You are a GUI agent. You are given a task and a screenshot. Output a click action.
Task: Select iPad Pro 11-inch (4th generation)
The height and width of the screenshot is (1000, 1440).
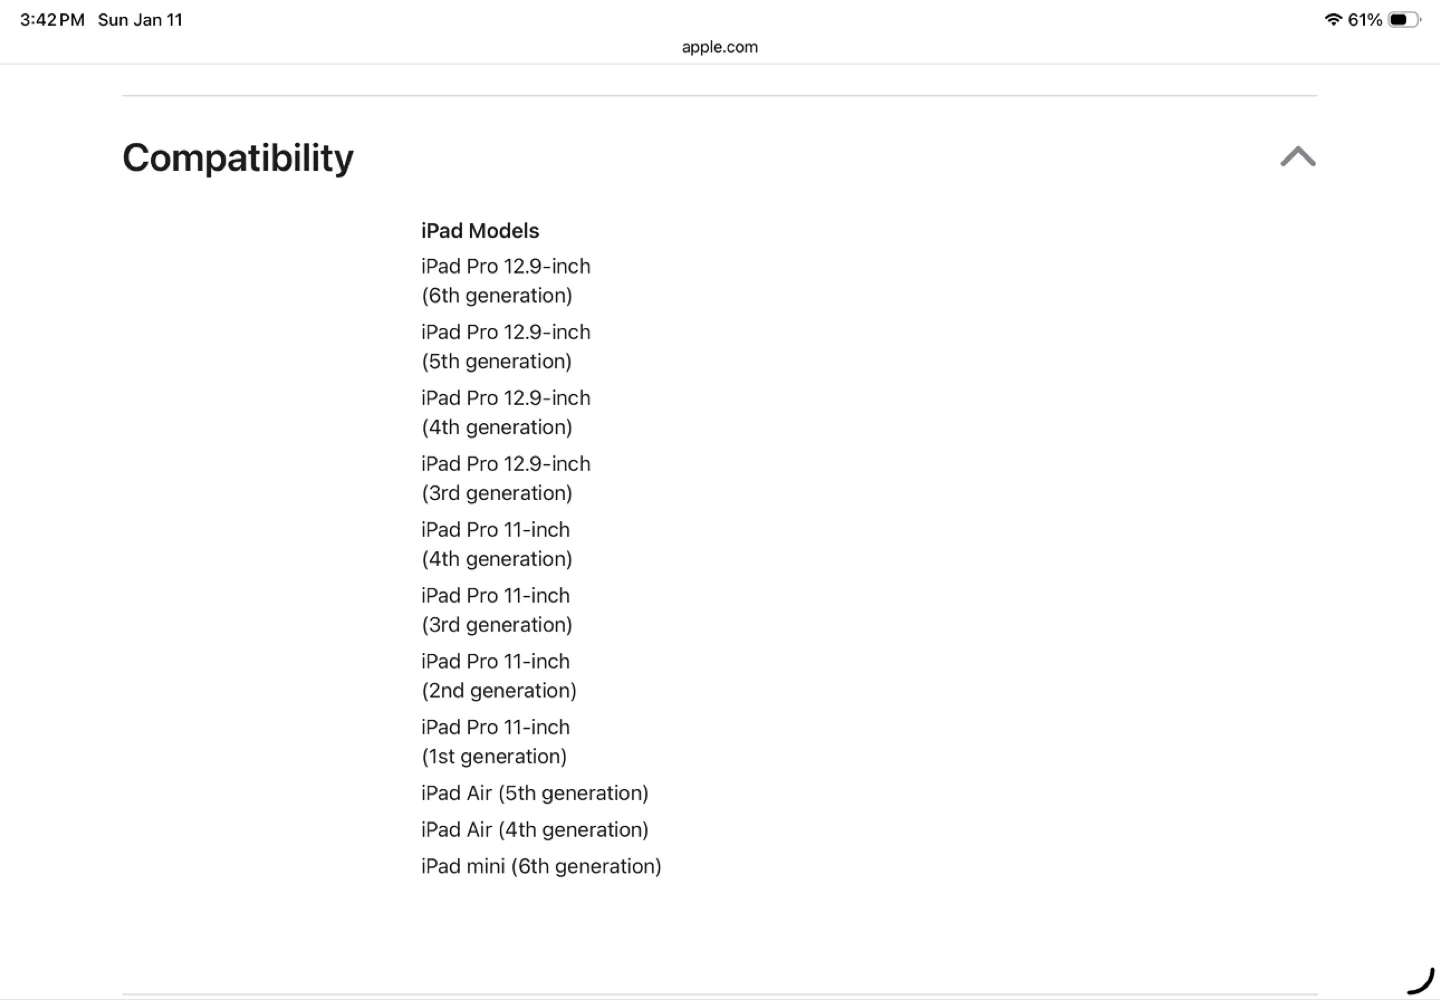[x=496, y=545]
